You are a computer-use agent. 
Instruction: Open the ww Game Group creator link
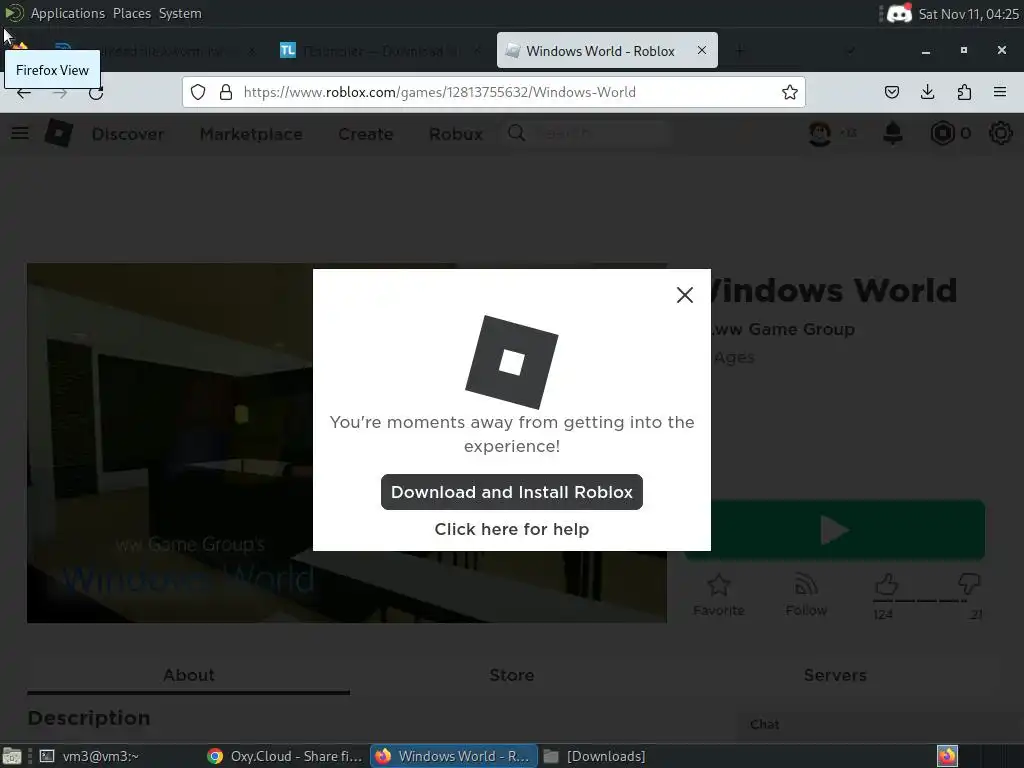pyautogui.click(x=783, y=329)
